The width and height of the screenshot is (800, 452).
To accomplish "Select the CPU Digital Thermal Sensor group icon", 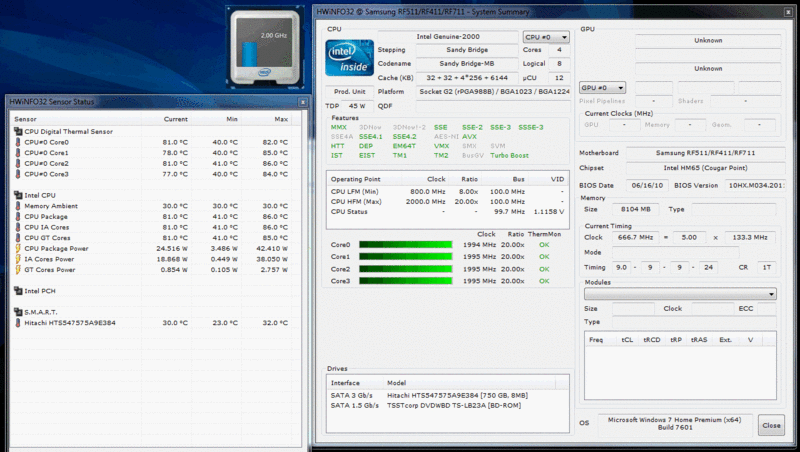I will pos(18,132).
